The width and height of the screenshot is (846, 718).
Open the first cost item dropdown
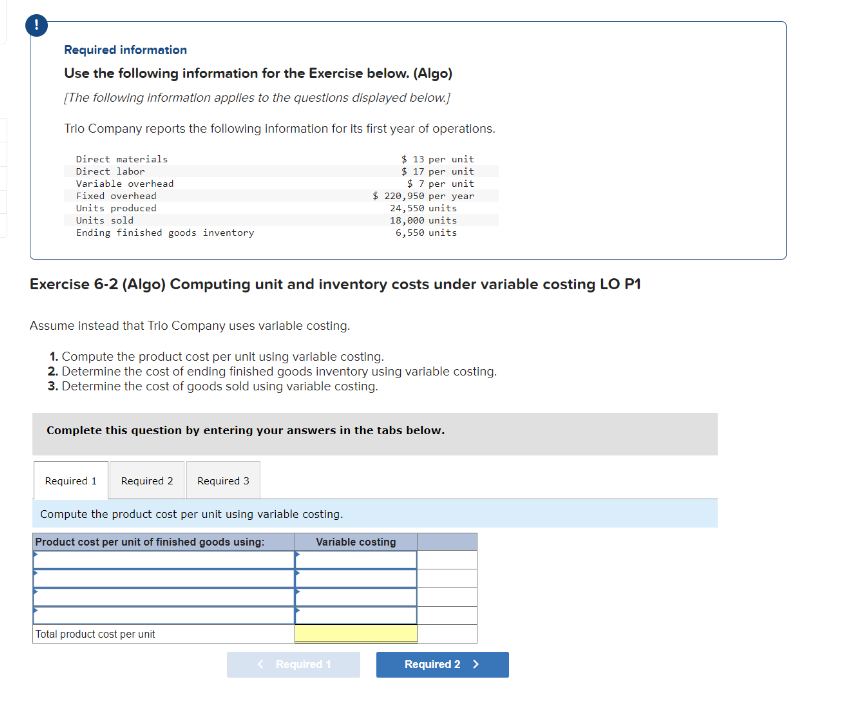[x=160, y=559]
